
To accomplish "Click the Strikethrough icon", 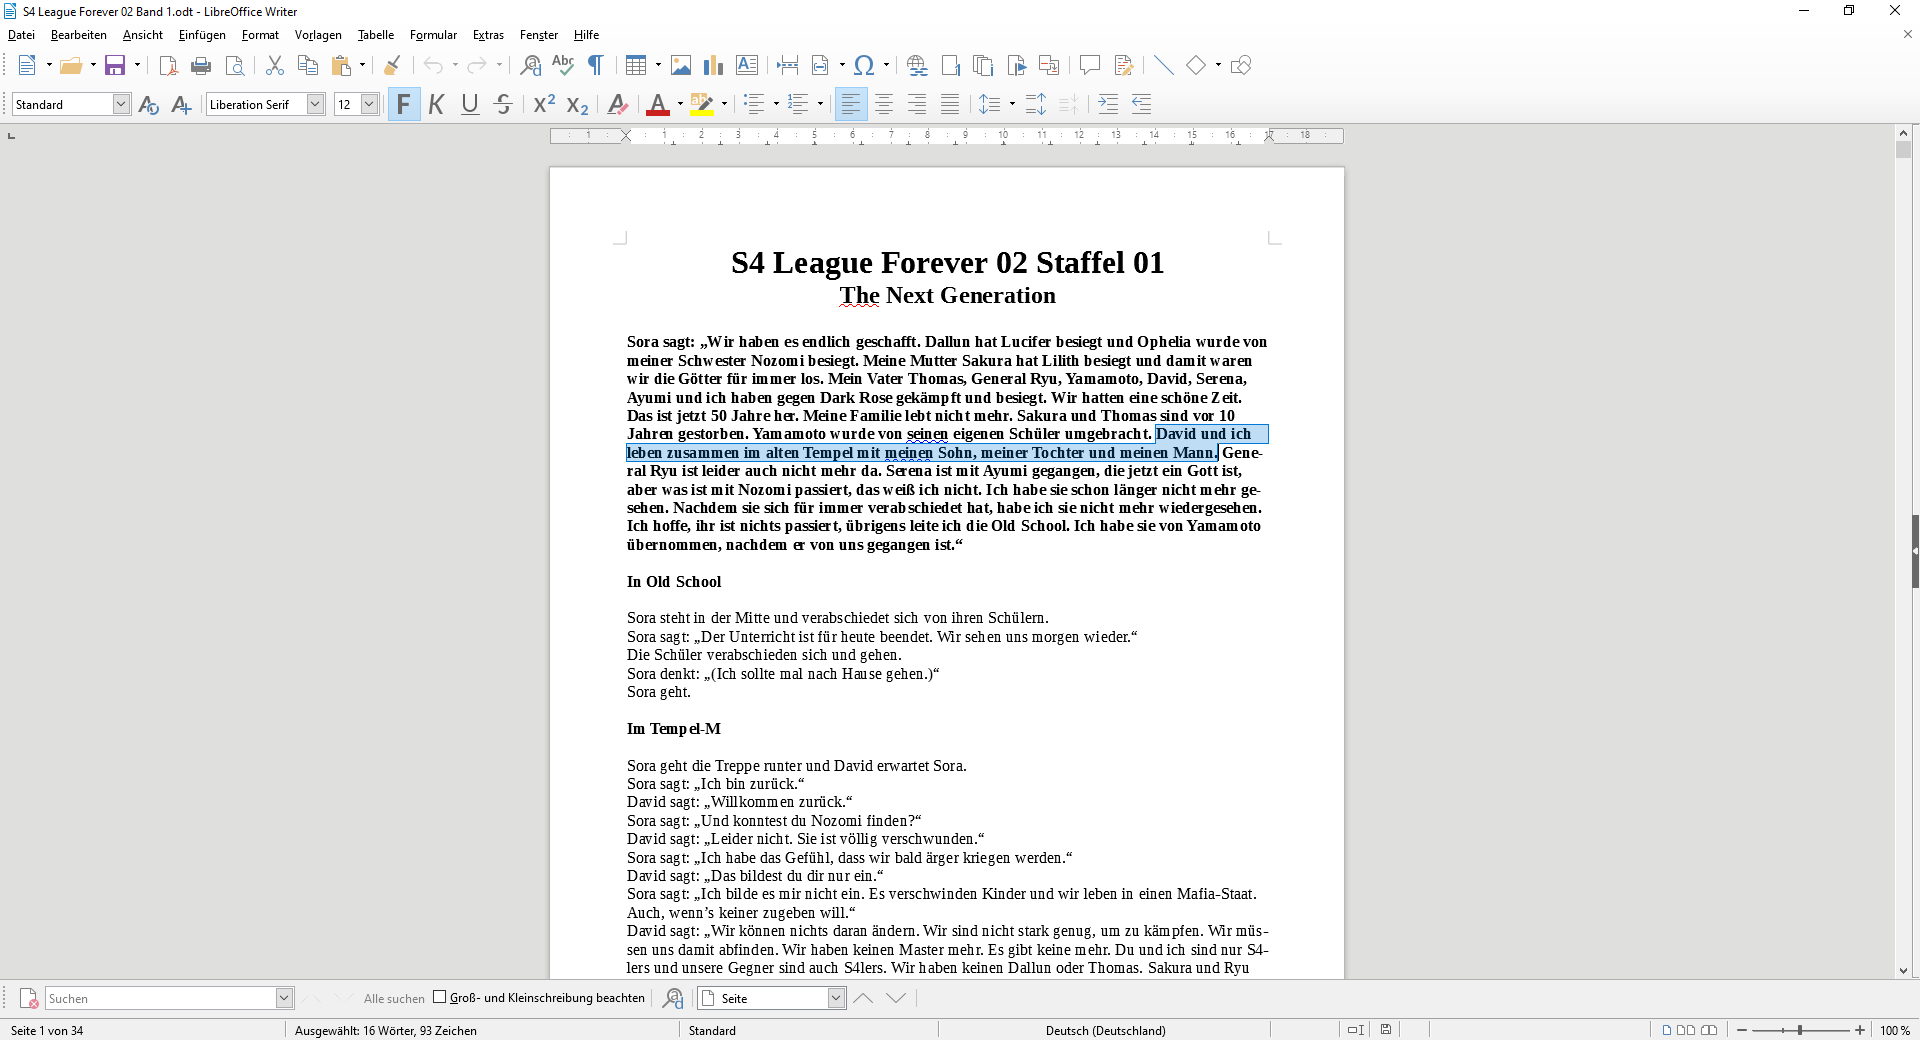I will click(503, 104).
